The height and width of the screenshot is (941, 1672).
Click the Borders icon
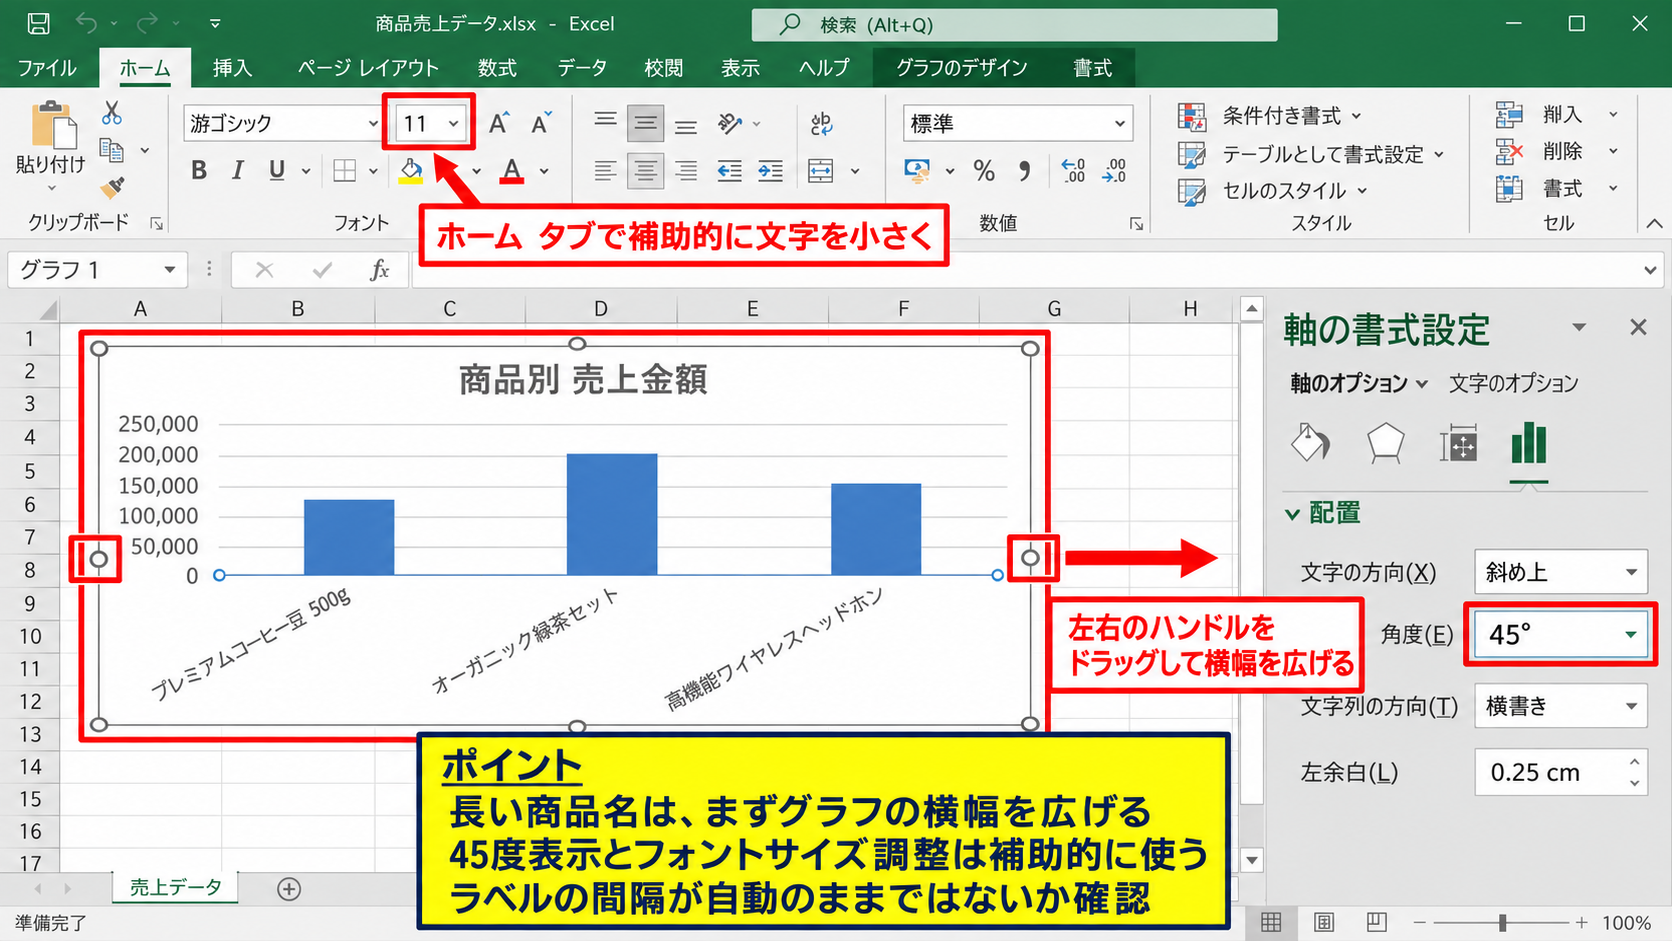(345, 171)
